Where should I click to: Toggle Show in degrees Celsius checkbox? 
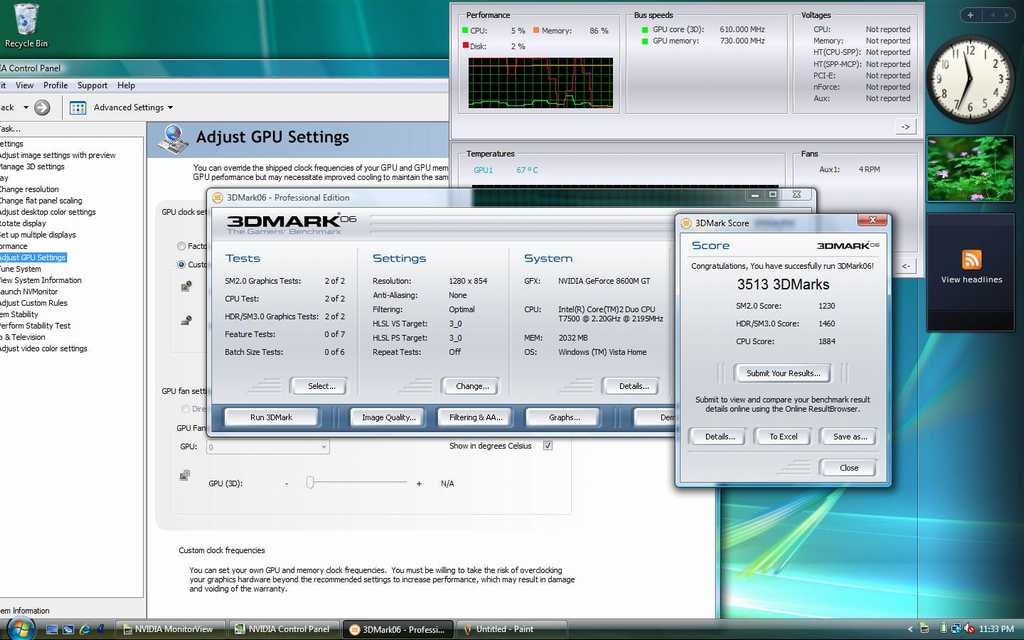point(548,445)
